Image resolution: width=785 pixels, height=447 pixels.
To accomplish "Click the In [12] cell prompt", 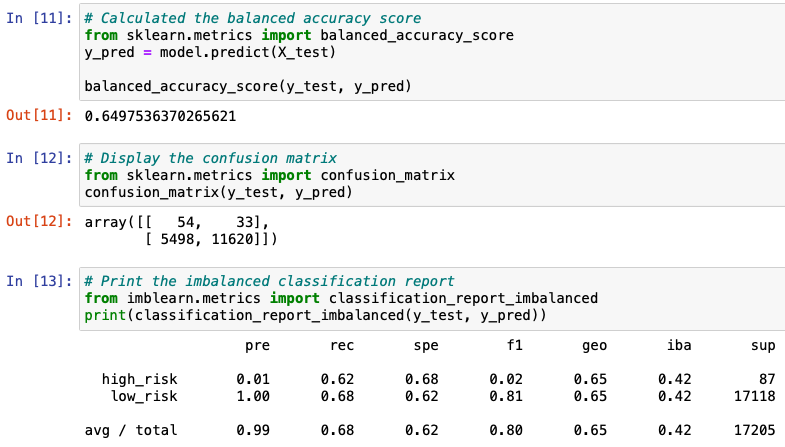I will tap(39, 158).
